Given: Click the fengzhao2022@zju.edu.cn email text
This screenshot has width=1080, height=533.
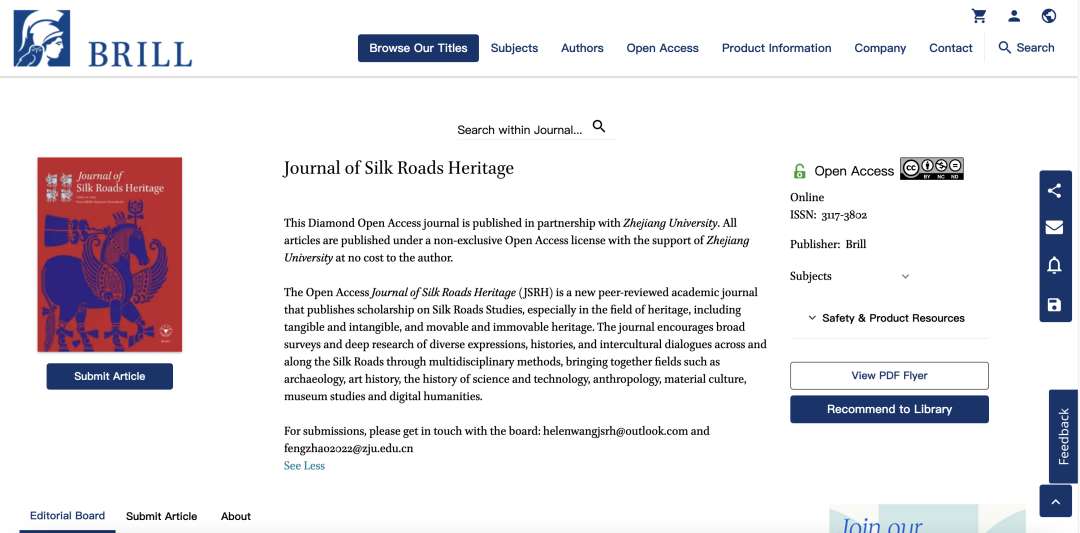Looking at the screenshot, I should click(x=349, y=448).
